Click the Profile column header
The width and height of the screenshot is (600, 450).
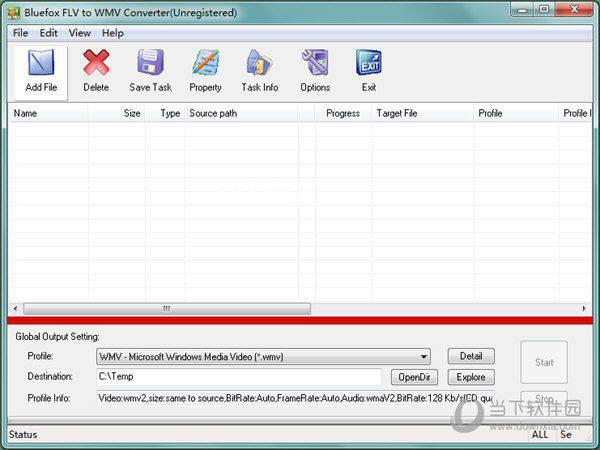pyautogui.click(x=516, y=113)
